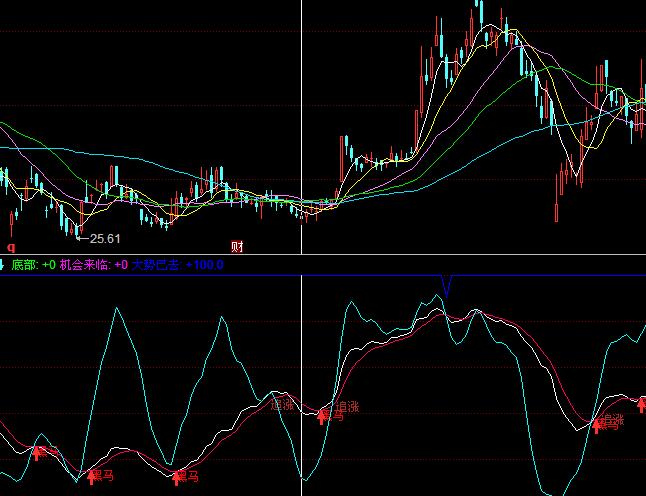This screenshot has width=646, height=496.
Task: Click the +100.0 indicator value
Action: click(206, 265)
